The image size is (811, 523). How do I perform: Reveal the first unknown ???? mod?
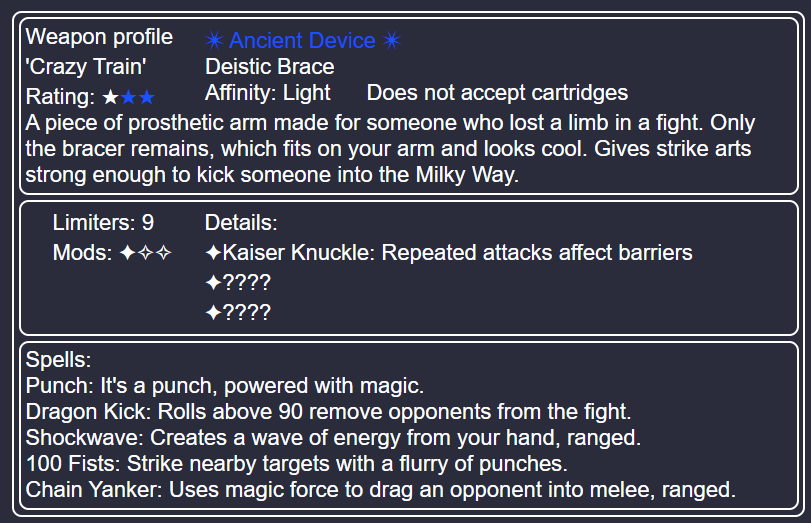[238, 282]
